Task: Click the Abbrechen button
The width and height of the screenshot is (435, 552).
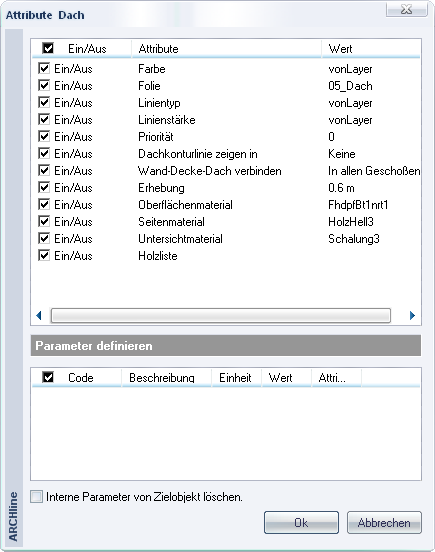Action: [384, 522]
